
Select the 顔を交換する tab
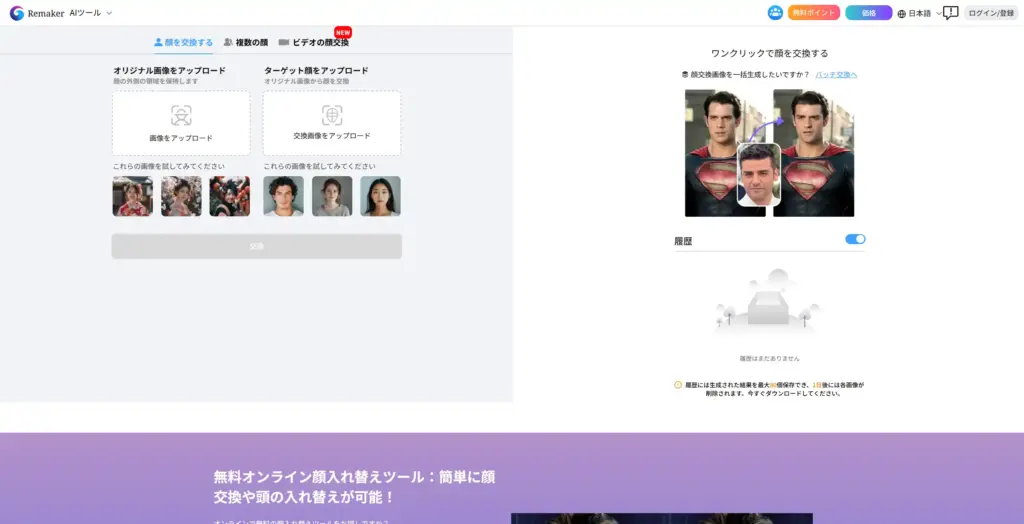pyautogui.click(x=184, y=42)
